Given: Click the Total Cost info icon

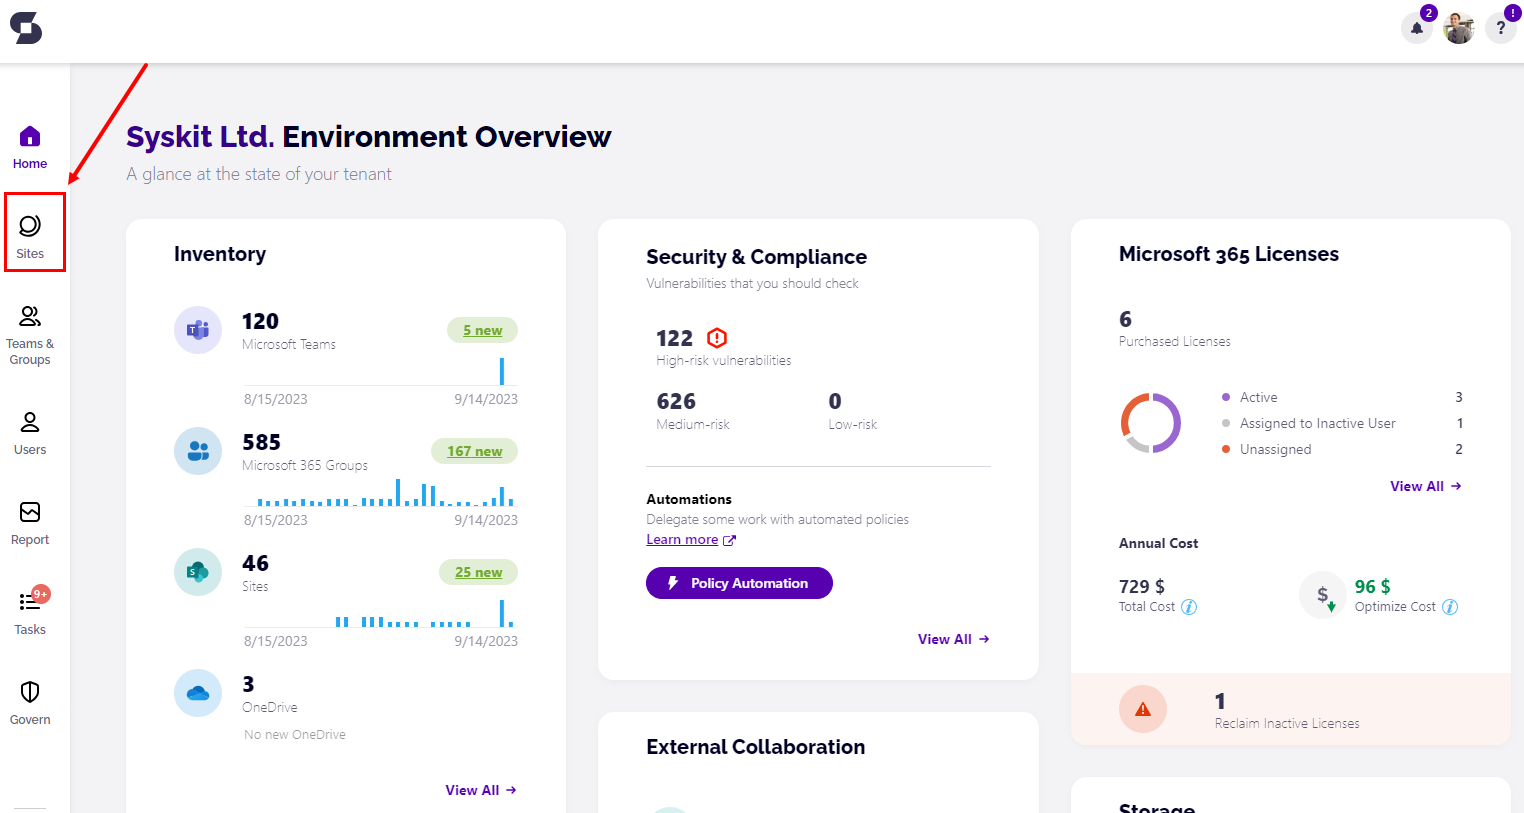Looking at the screenshot, I should (1189, 607).
